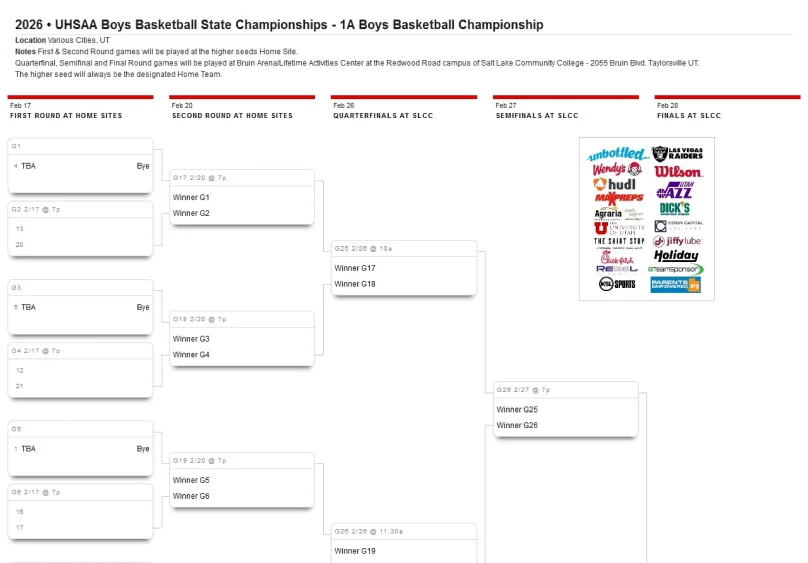Open game G2 first round matchup
Image resolution: width=808 pixels, height=563 pixels.
point(81,230)
